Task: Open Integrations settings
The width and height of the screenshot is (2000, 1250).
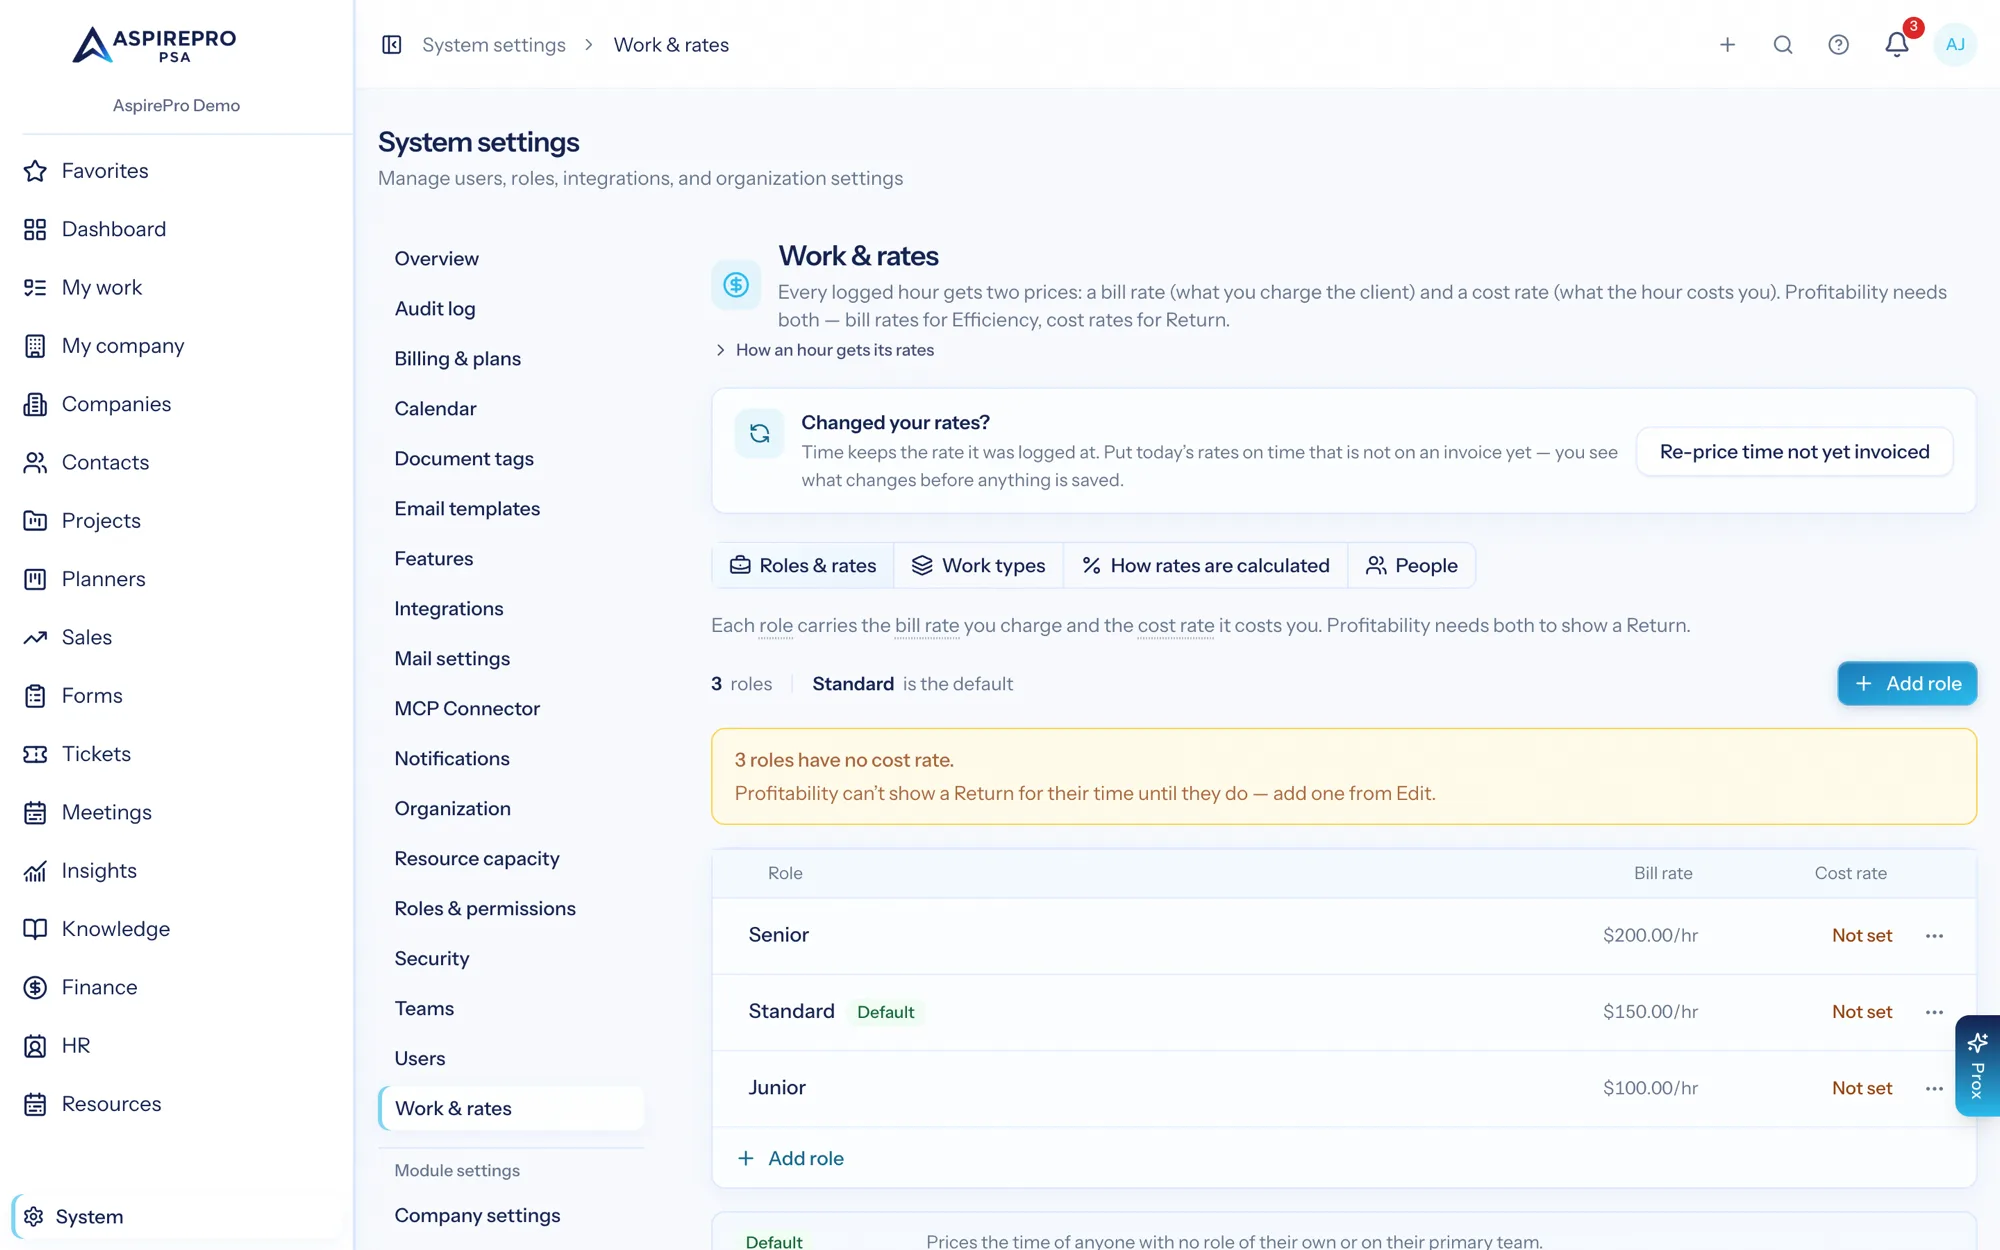Action: (x=512, y=609)
